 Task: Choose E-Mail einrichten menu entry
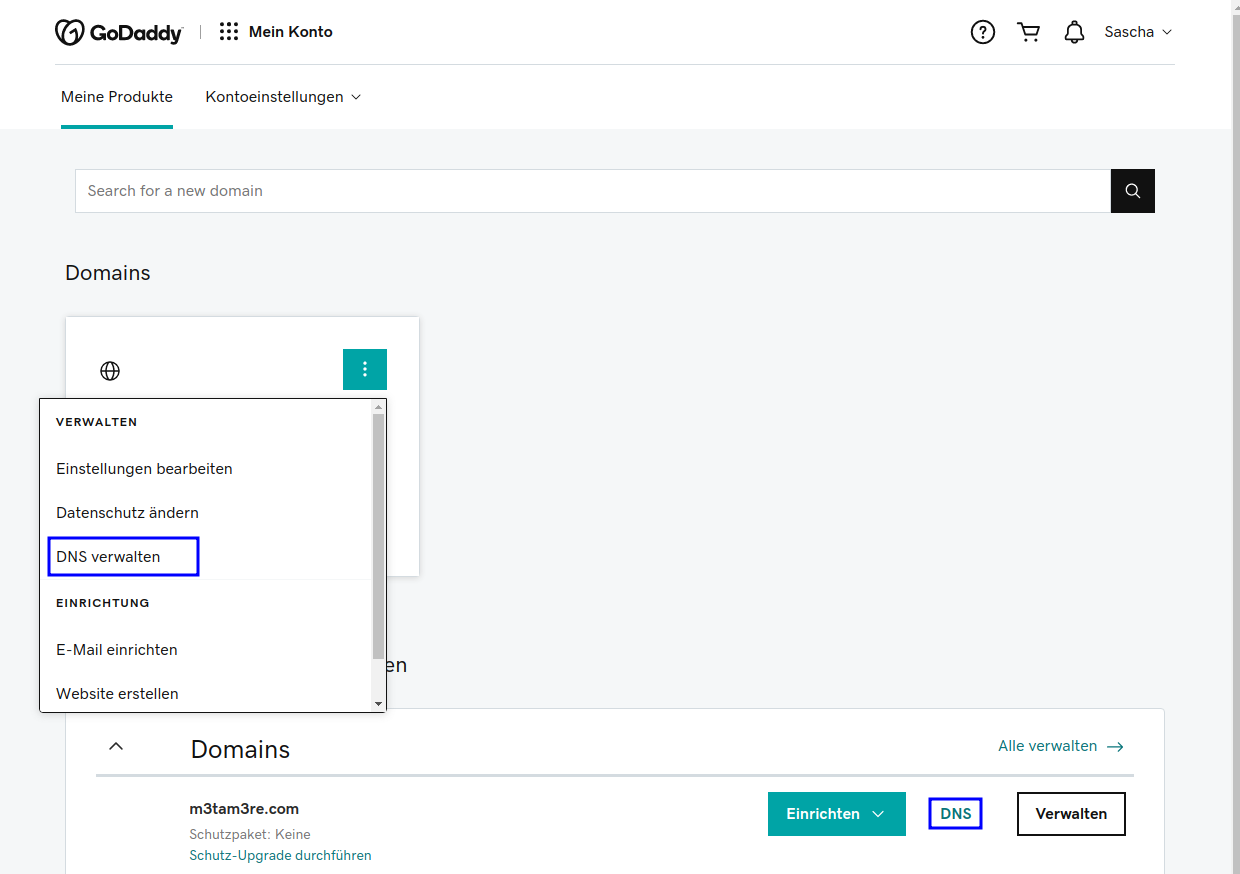pyautogui.click(x=117, y=650)
